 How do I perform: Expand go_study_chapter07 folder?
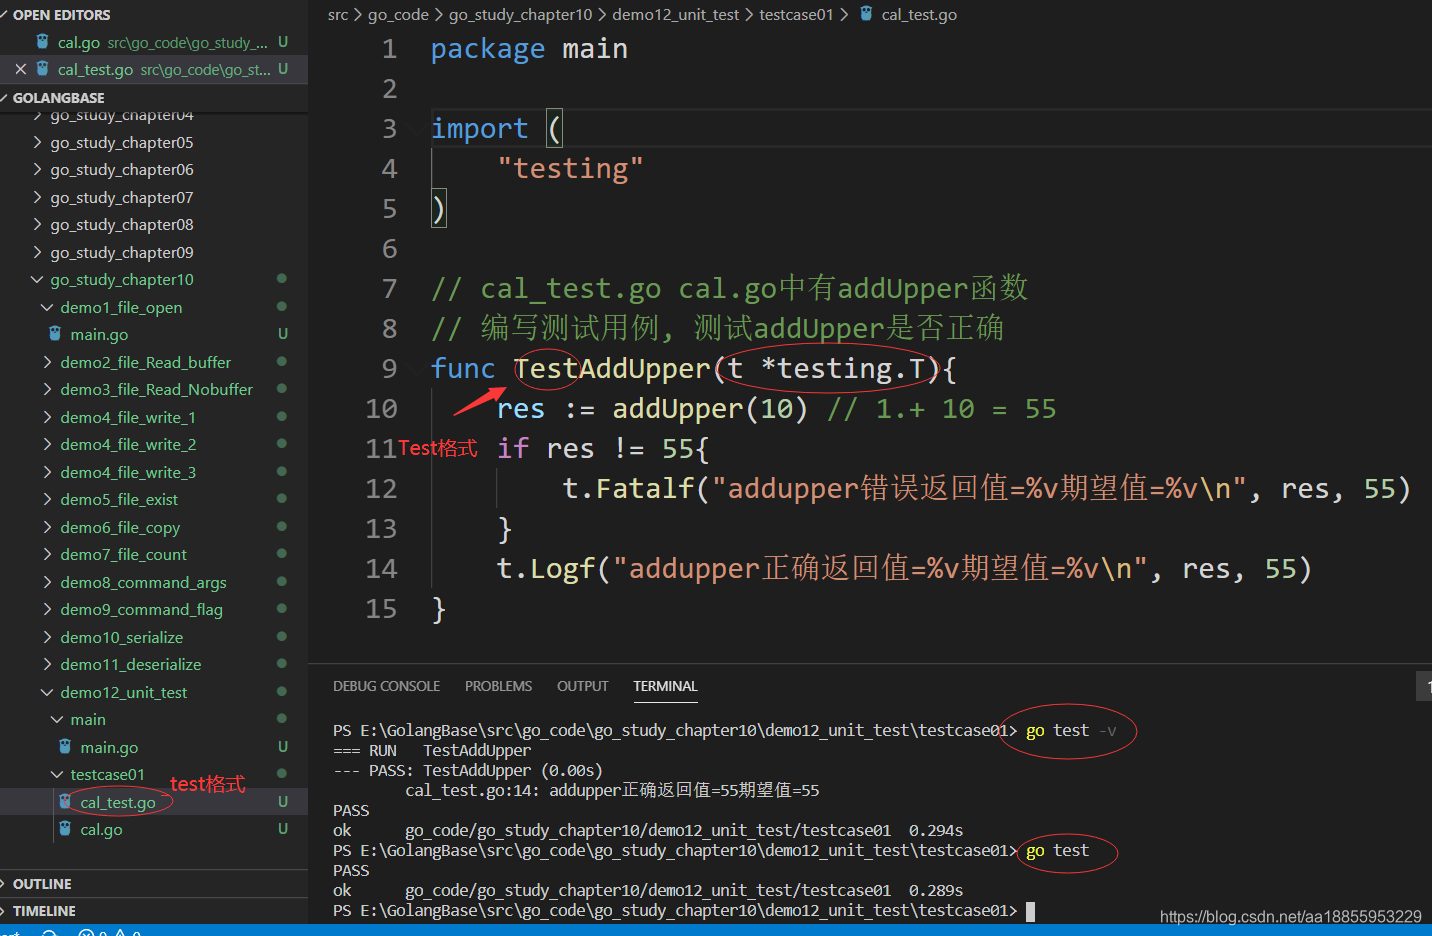(x=37, y=197)
